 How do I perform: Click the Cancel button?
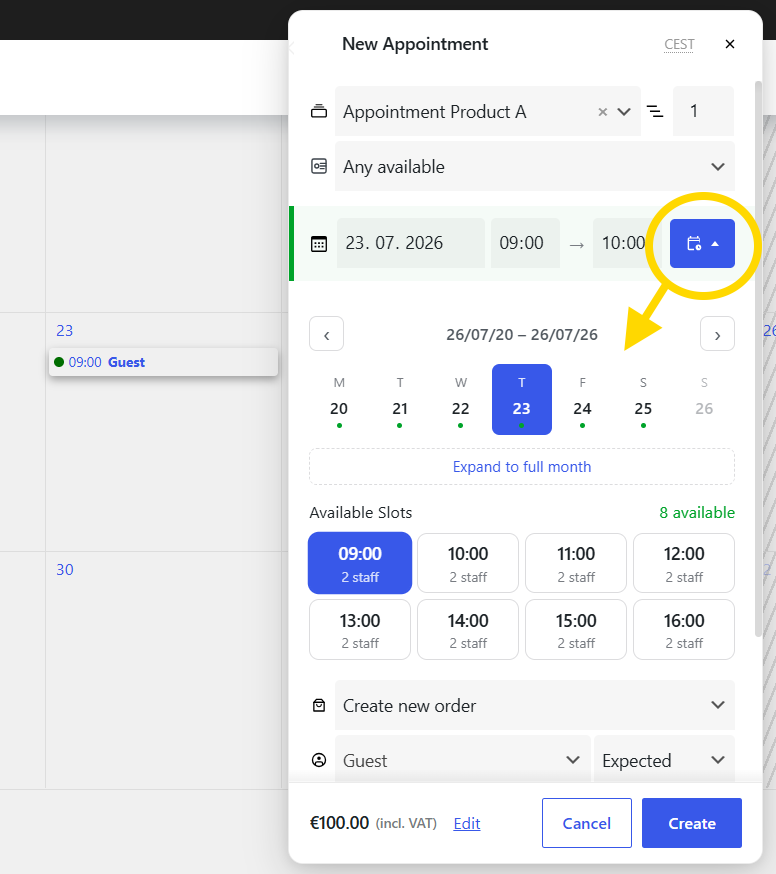click(586, 823)
